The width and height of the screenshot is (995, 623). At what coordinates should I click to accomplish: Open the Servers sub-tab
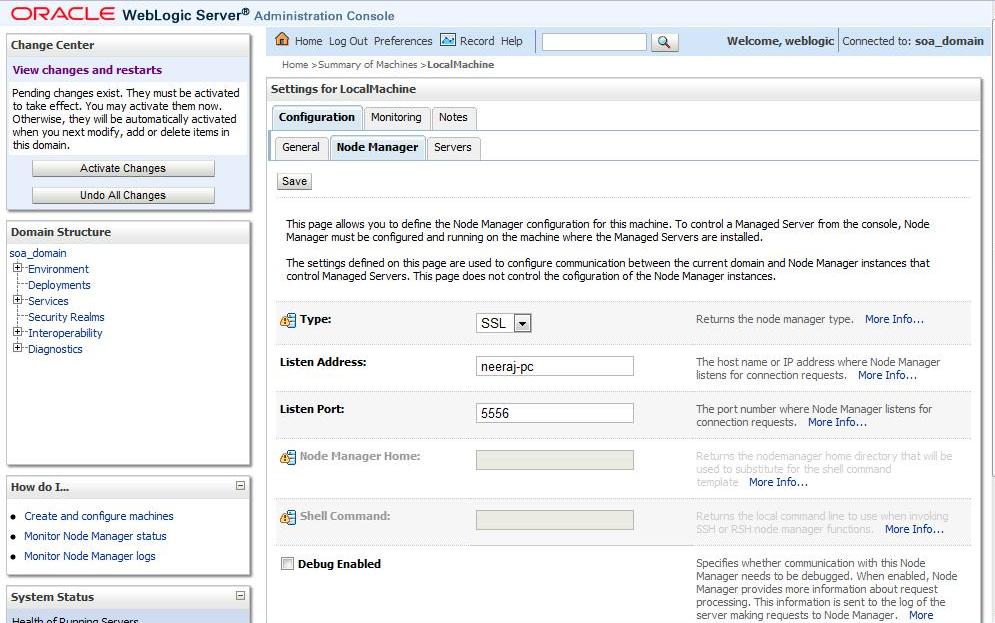tap(452, 147)
